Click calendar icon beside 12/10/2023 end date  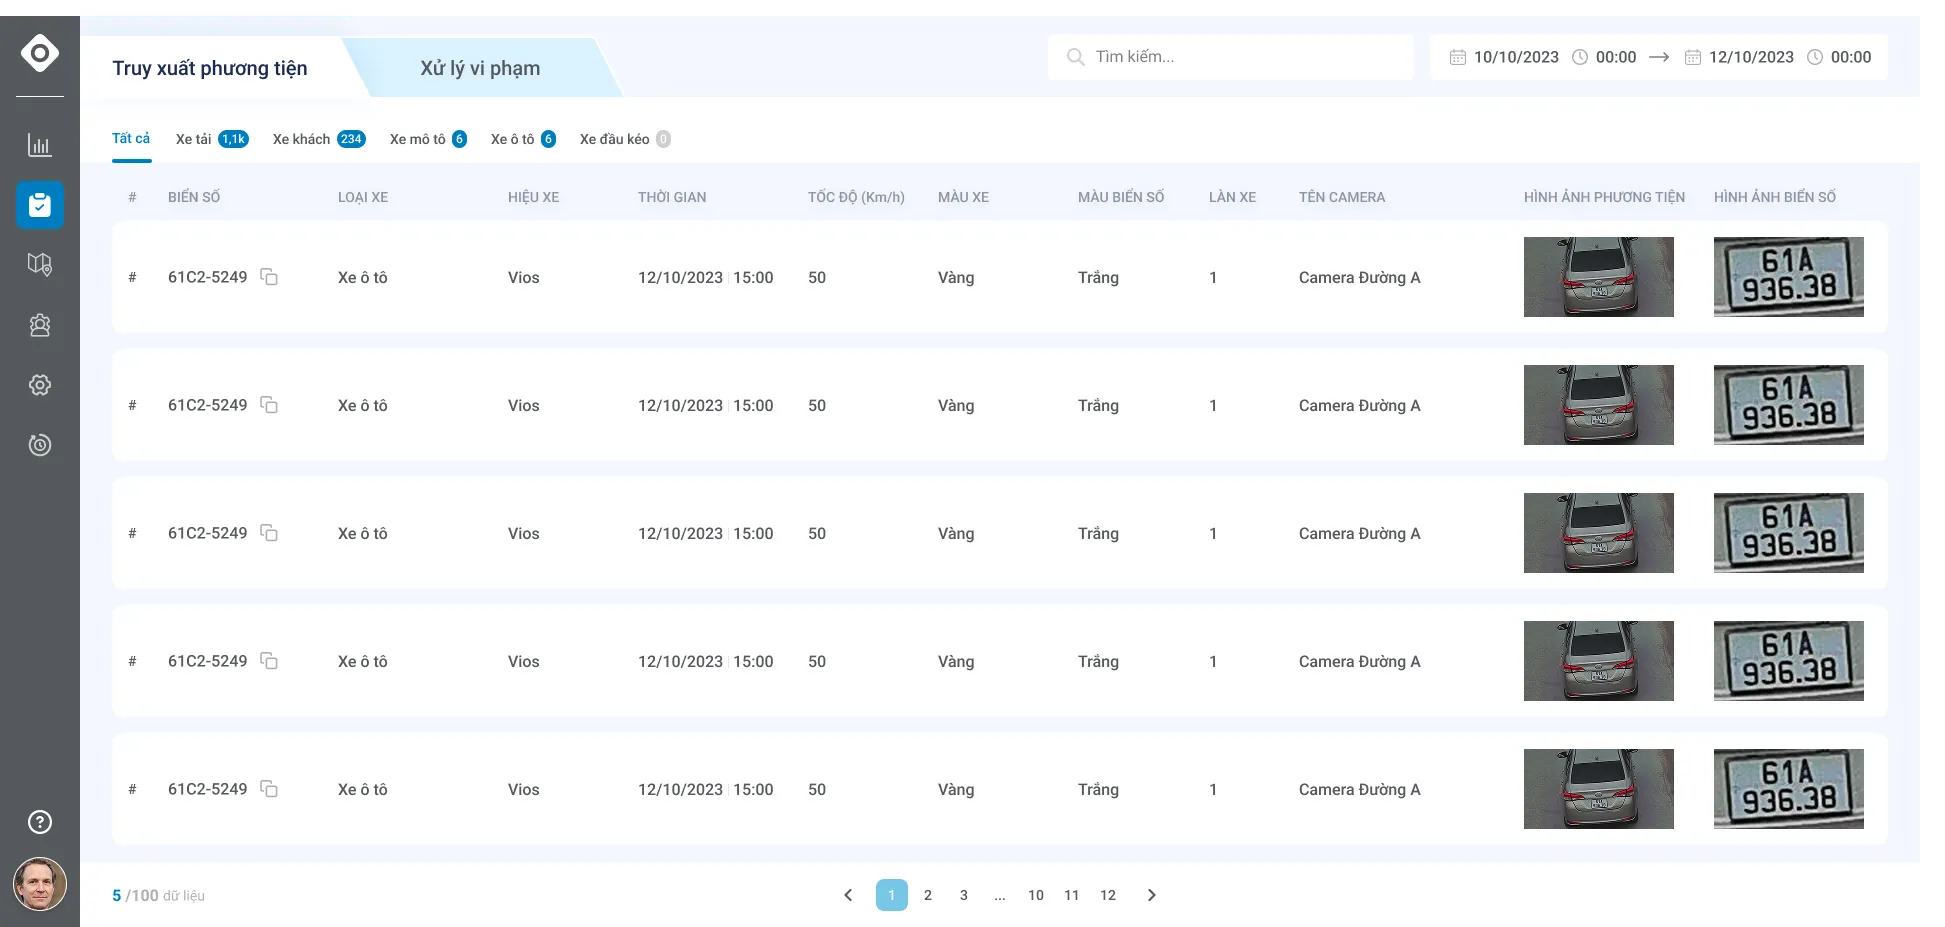click(x=1693, y=57)
